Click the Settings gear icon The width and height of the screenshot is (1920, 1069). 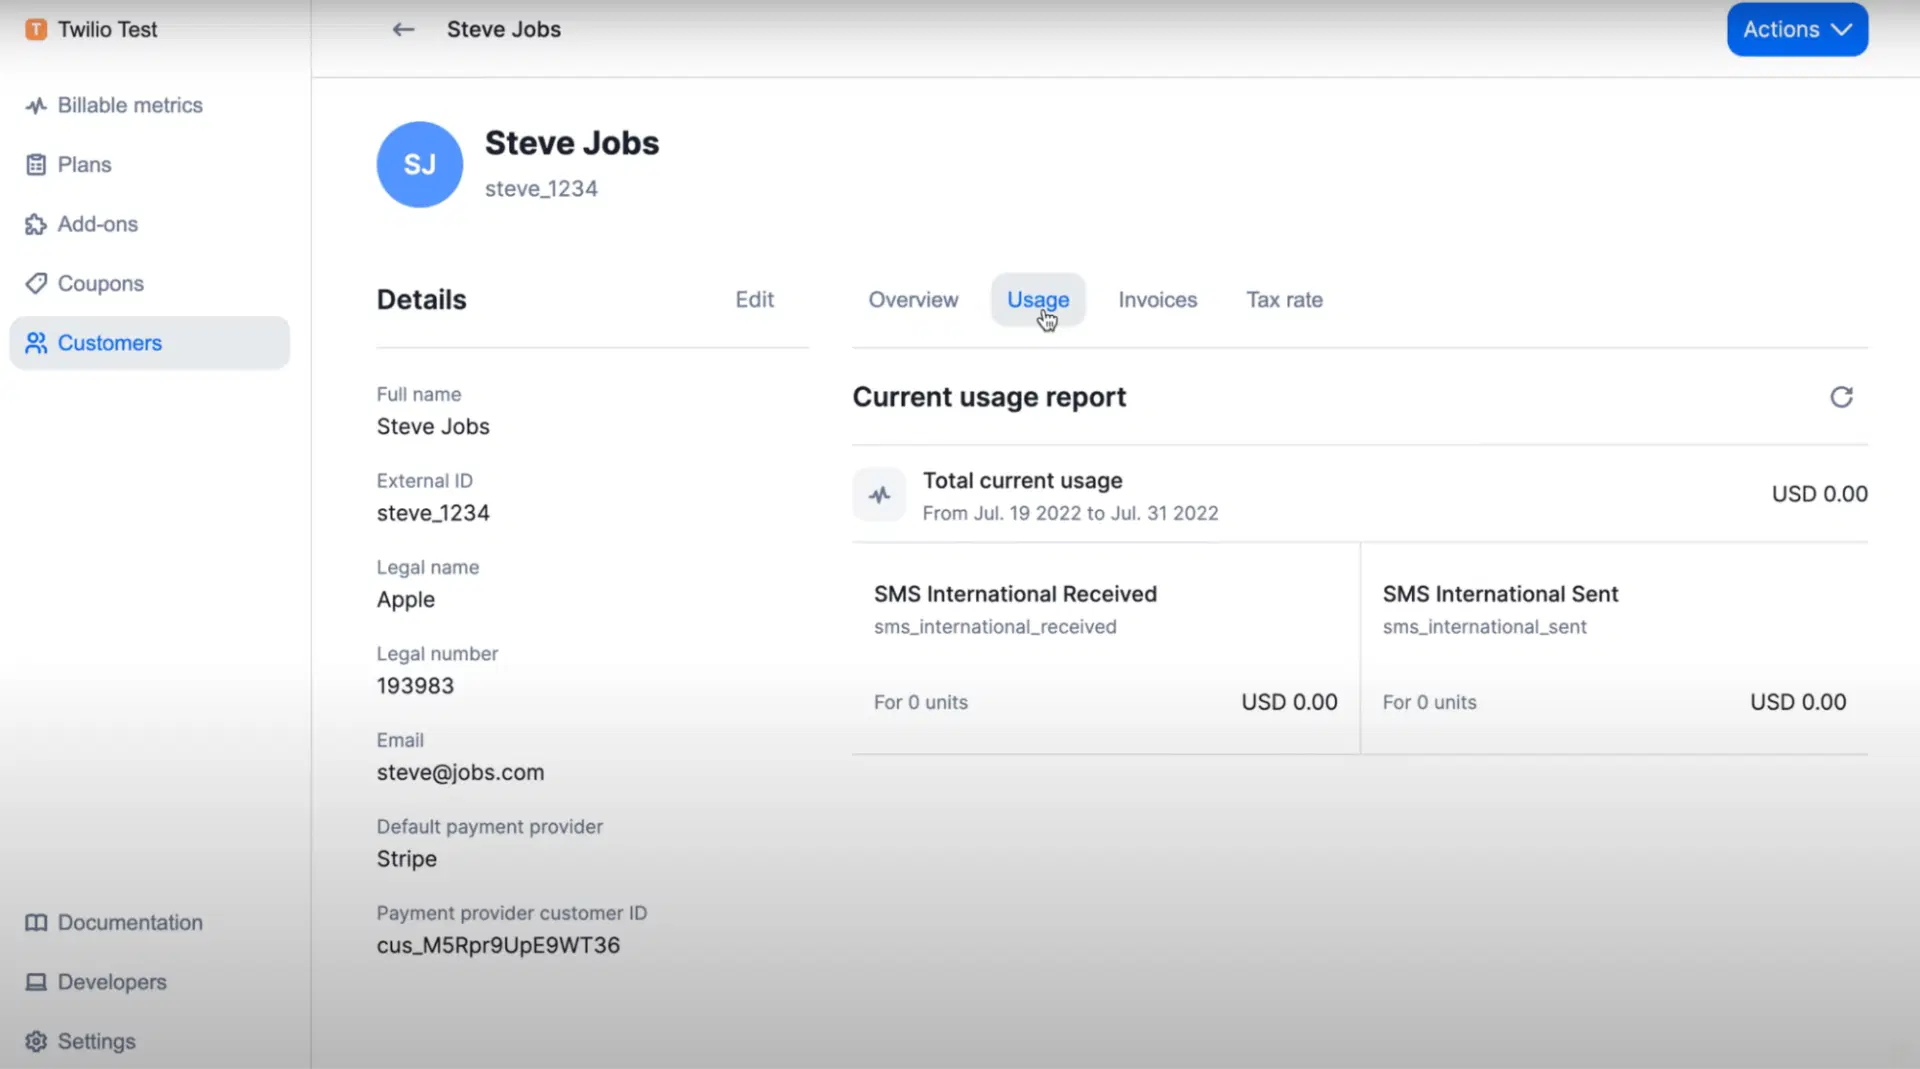(36, 1041)
